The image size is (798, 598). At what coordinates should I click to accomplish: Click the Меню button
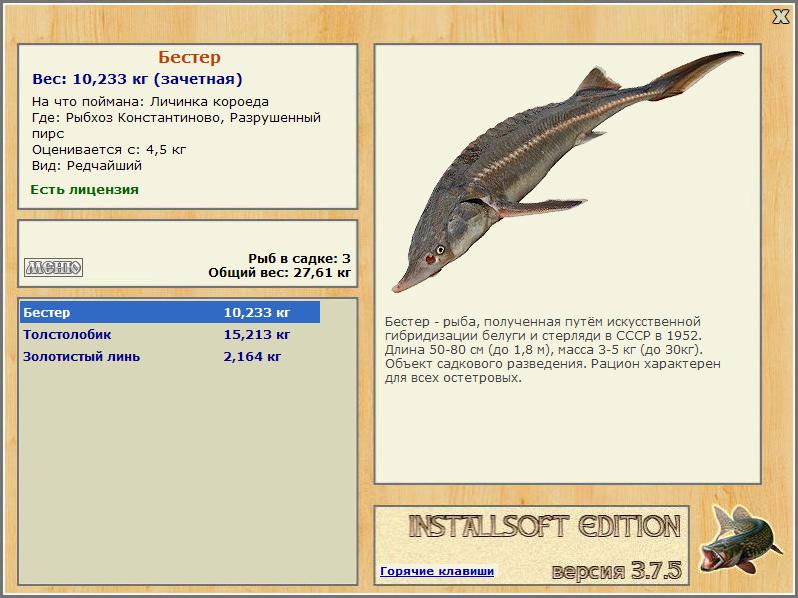click(x=53, y=267)
